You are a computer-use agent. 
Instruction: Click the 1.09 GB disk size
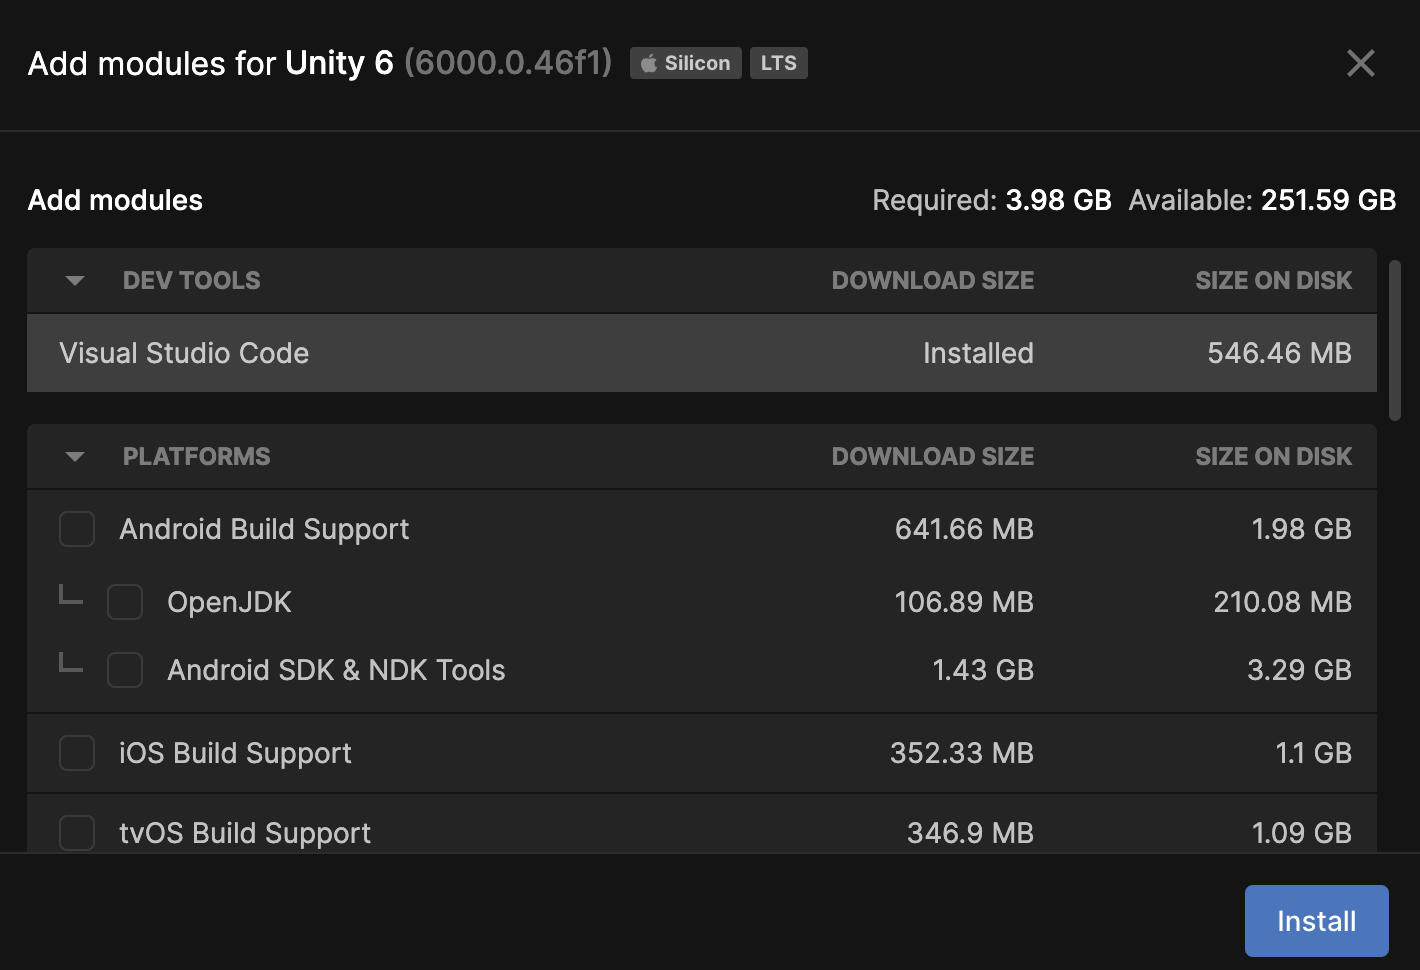[x=1301, y=833]
